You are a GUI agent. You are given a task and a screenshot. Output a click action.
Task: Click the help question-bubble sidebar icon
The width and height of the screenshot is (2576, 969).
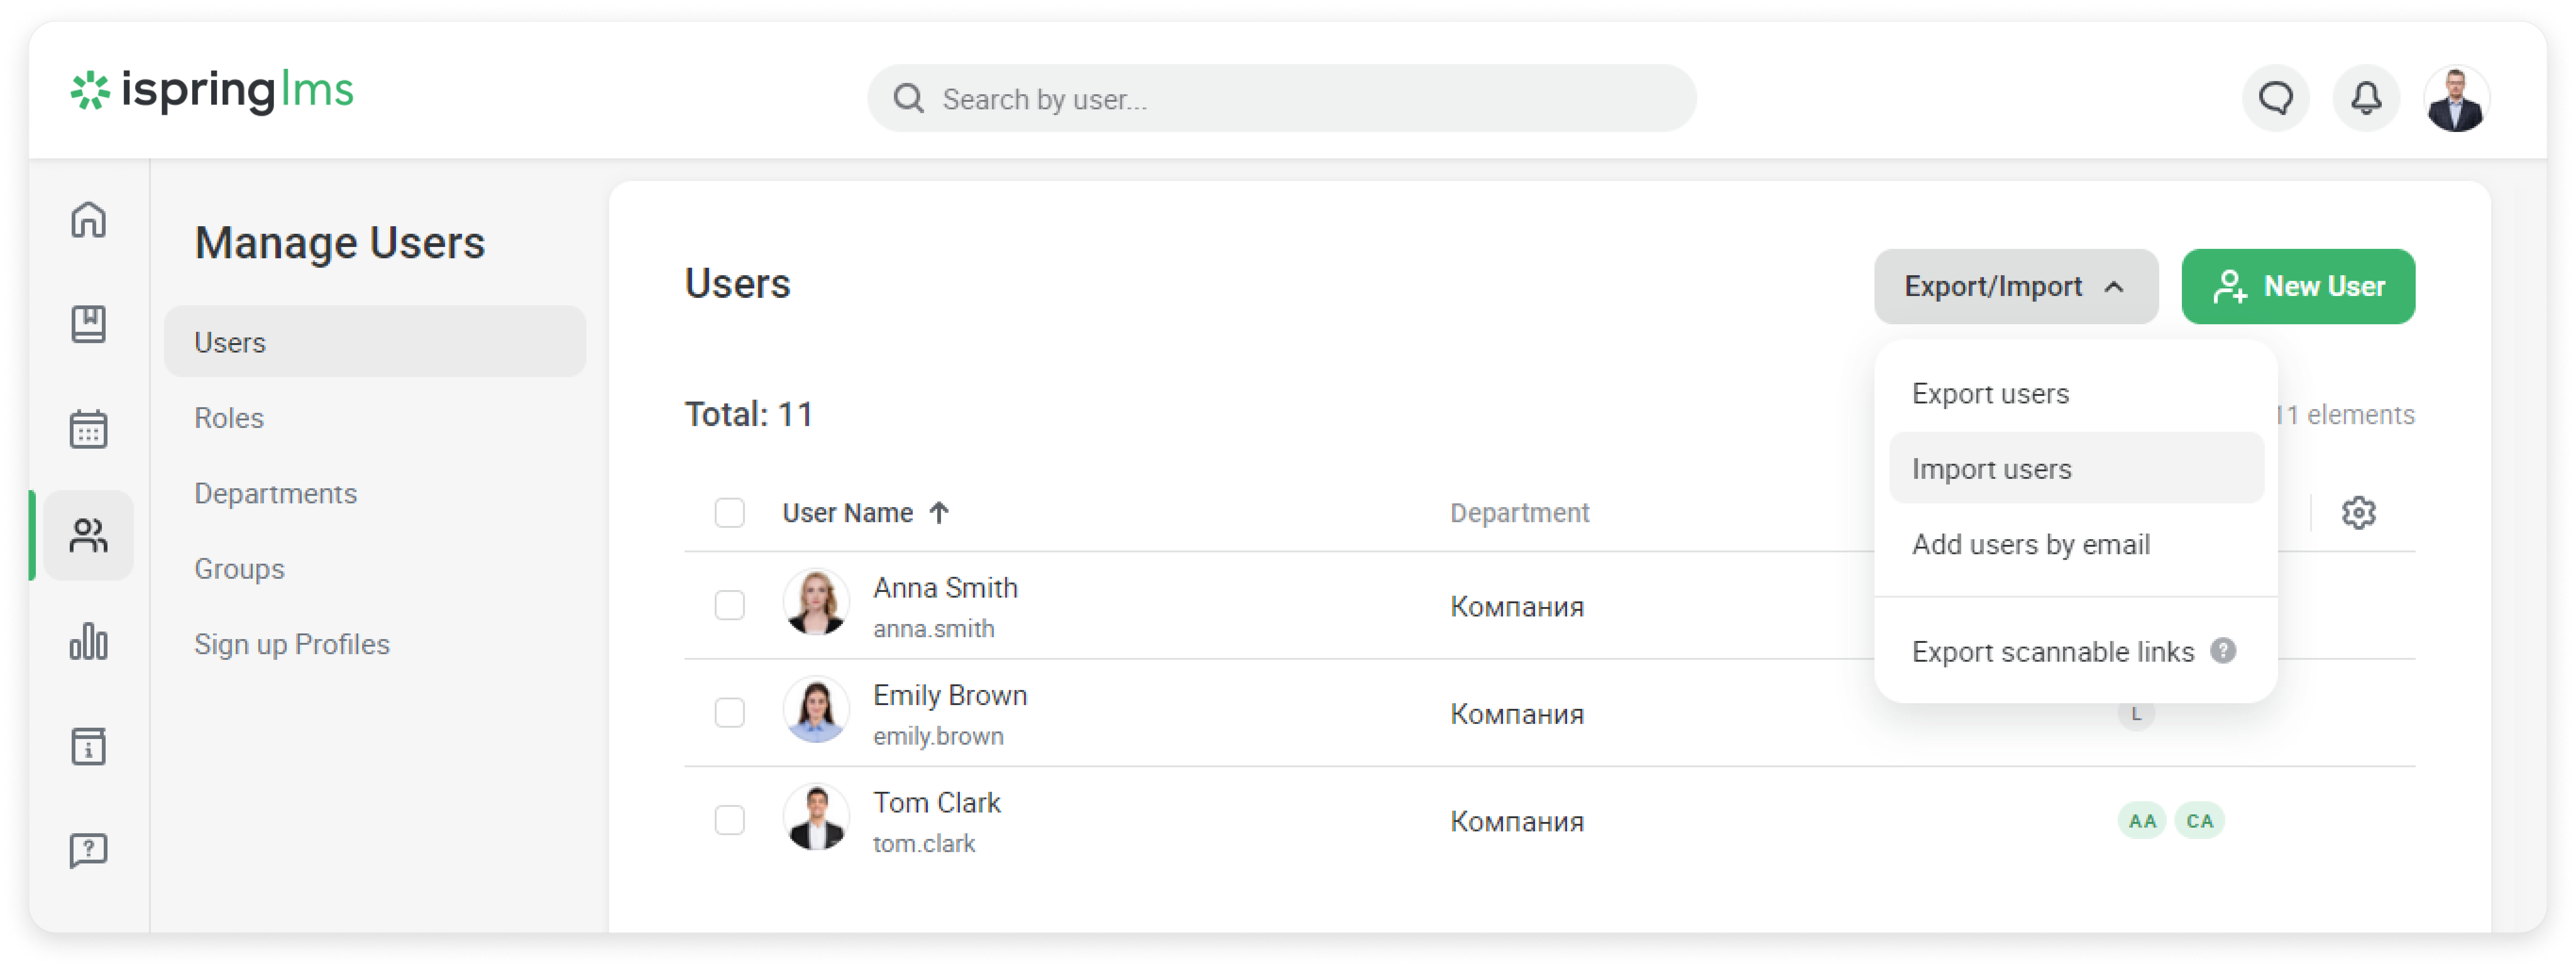(x=88, y=851)
